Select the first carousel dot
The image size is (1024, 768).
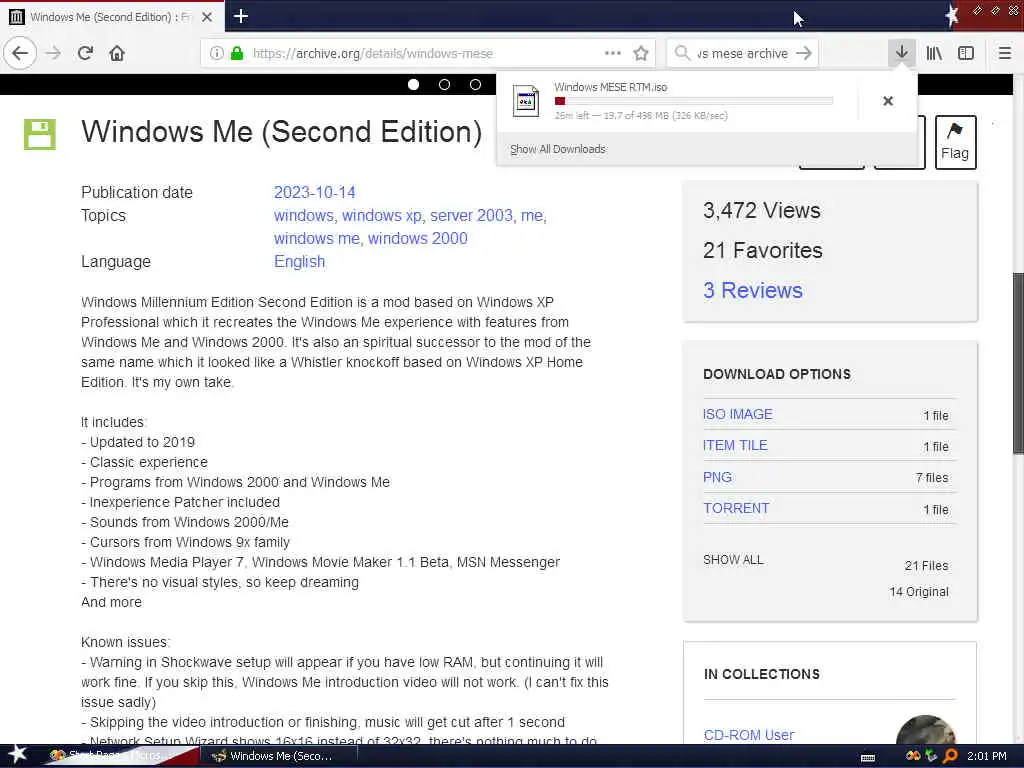413,84
